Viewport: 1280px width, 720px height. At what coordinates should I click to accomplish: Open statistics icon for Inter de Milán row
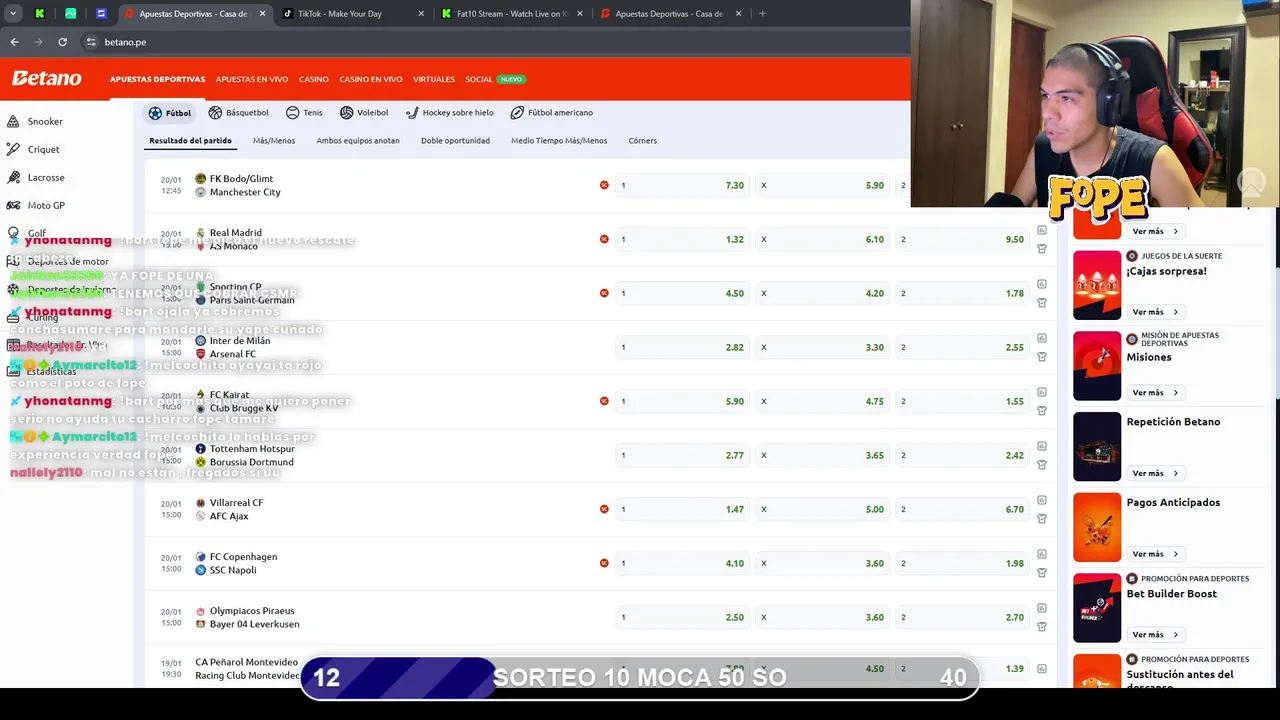[x=1042, y=338]
